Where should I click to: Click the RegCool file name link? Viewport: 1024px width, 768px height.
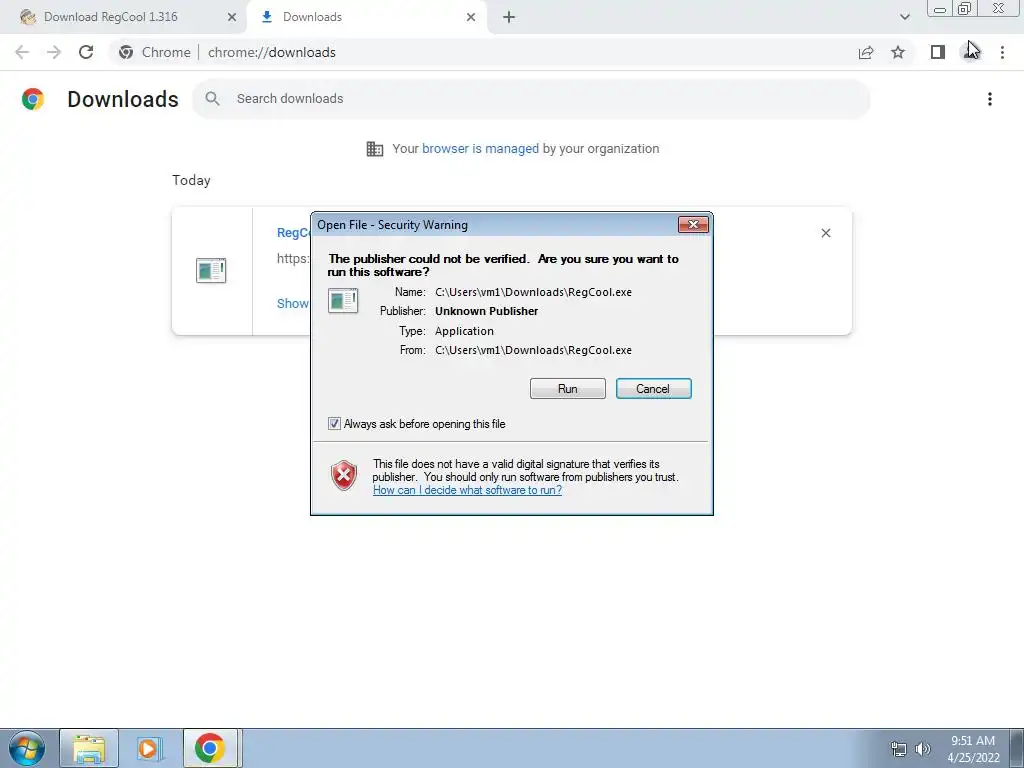tap(293, 232)
